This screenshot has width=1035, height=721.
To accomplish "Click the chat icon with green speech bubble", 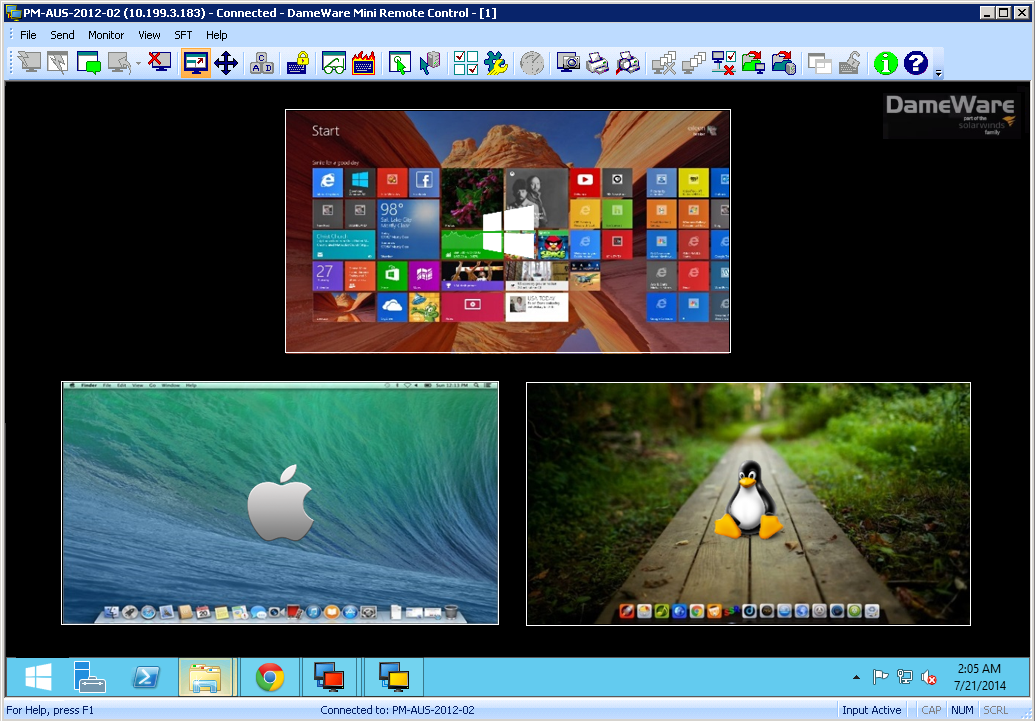I will point(89,63).
